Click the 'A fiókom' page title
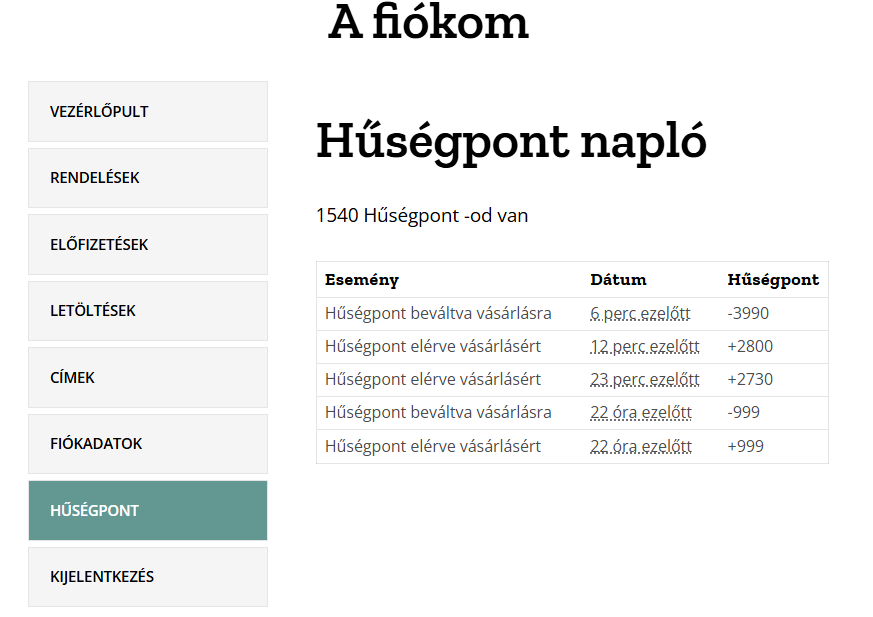The image size is (873, 617). click(428, 24)
